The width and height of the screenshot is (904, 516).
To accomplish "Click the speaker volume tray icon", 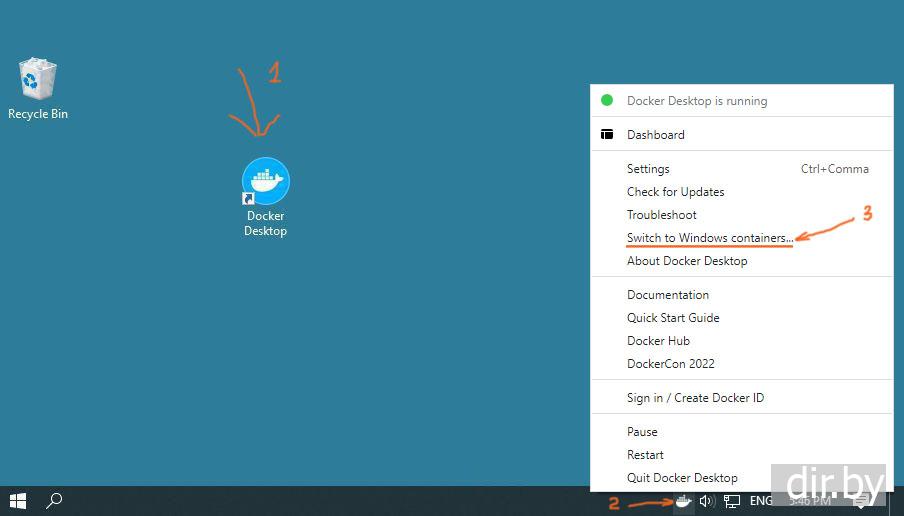I will (707, 501).
